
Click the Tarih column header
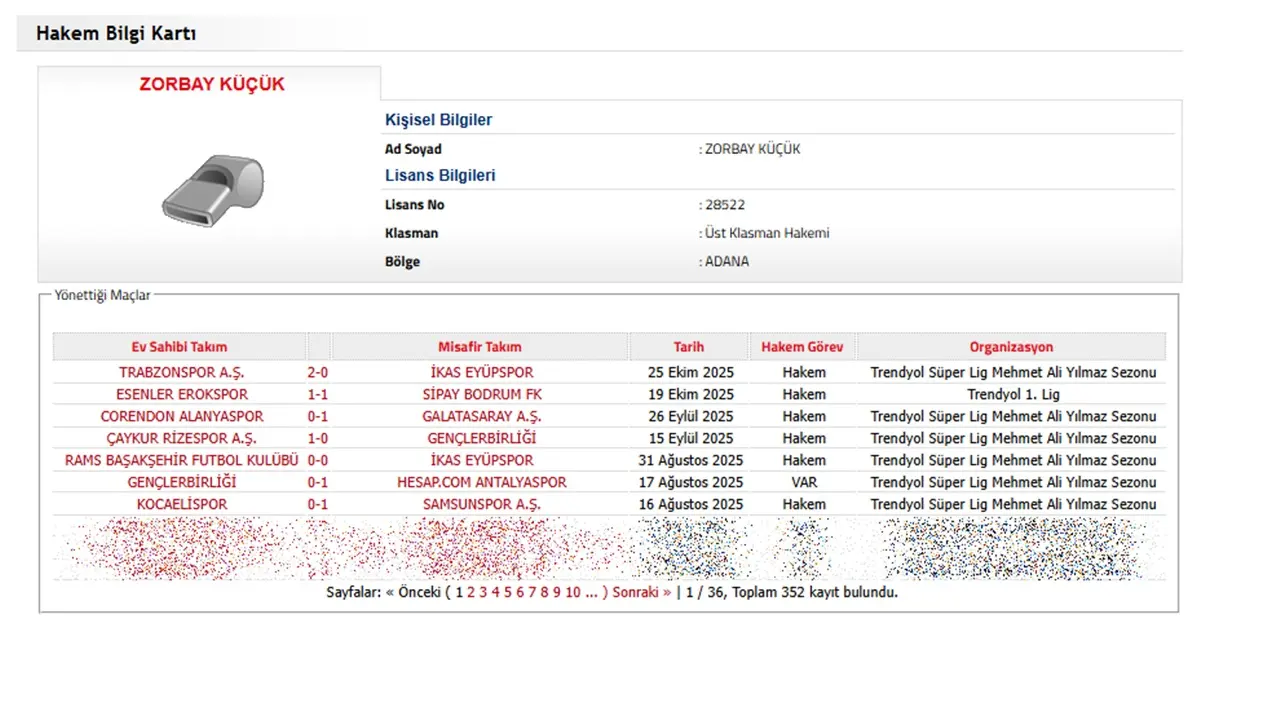click(x=688, y=347)
